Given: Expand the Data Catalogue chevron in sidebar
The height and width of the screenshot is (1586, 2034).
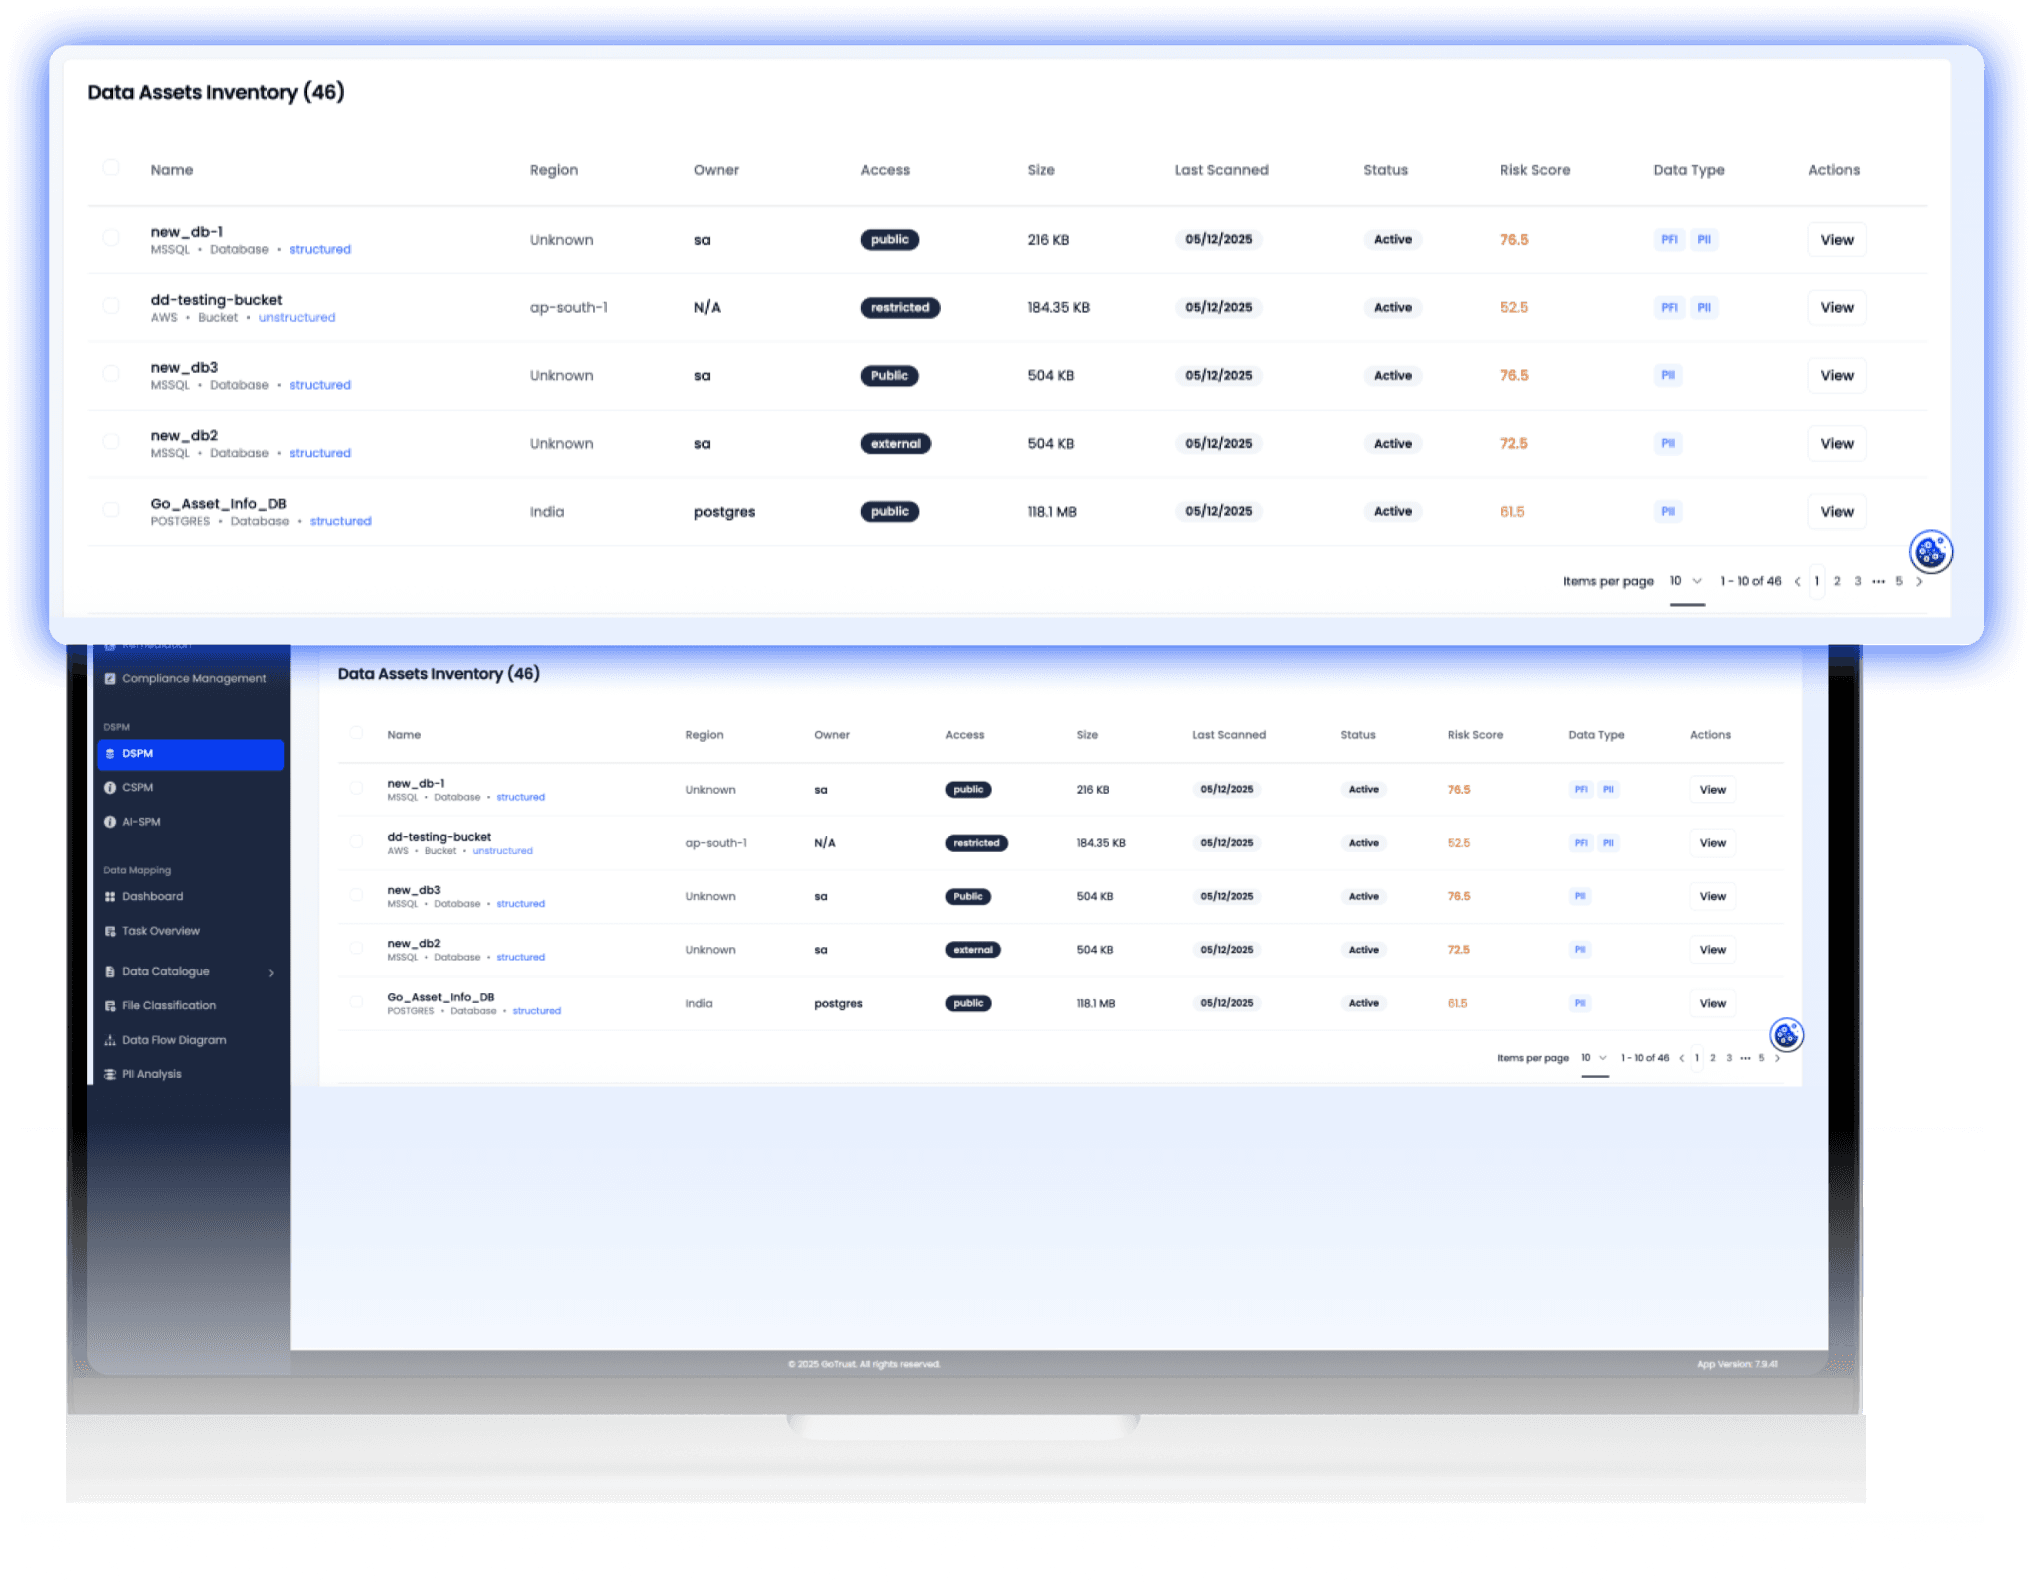Looking at the screenshot, I should 271,972.
